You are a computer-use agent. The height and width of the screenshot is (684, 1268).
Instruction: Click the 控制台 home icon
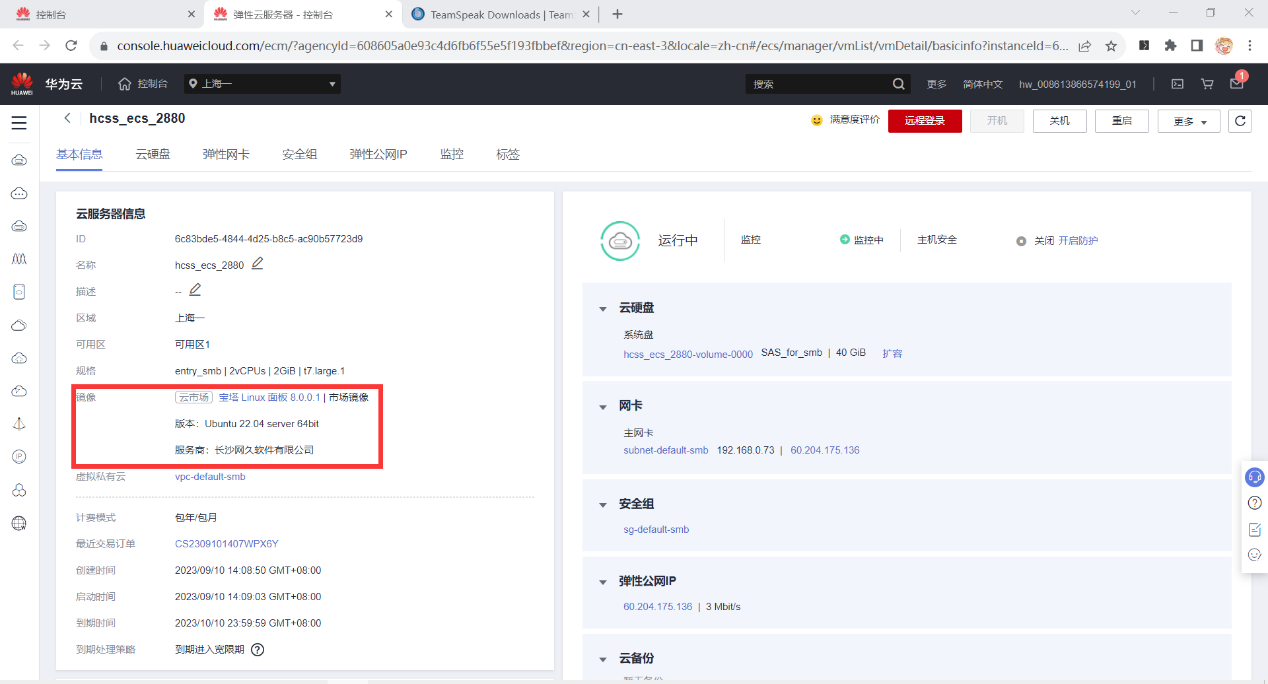tap(125, 84)
